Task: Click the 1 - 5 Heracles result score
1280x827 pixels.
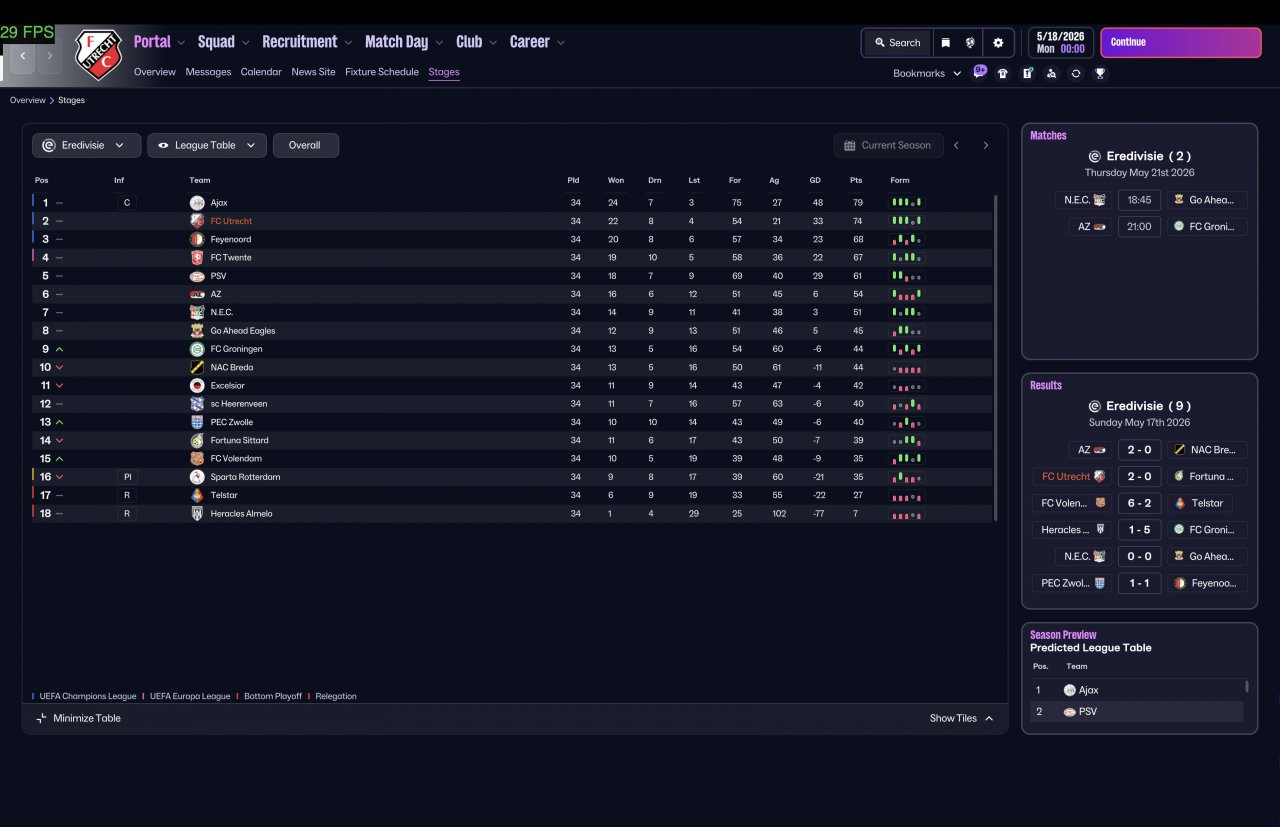Action: click(1139, 530)
